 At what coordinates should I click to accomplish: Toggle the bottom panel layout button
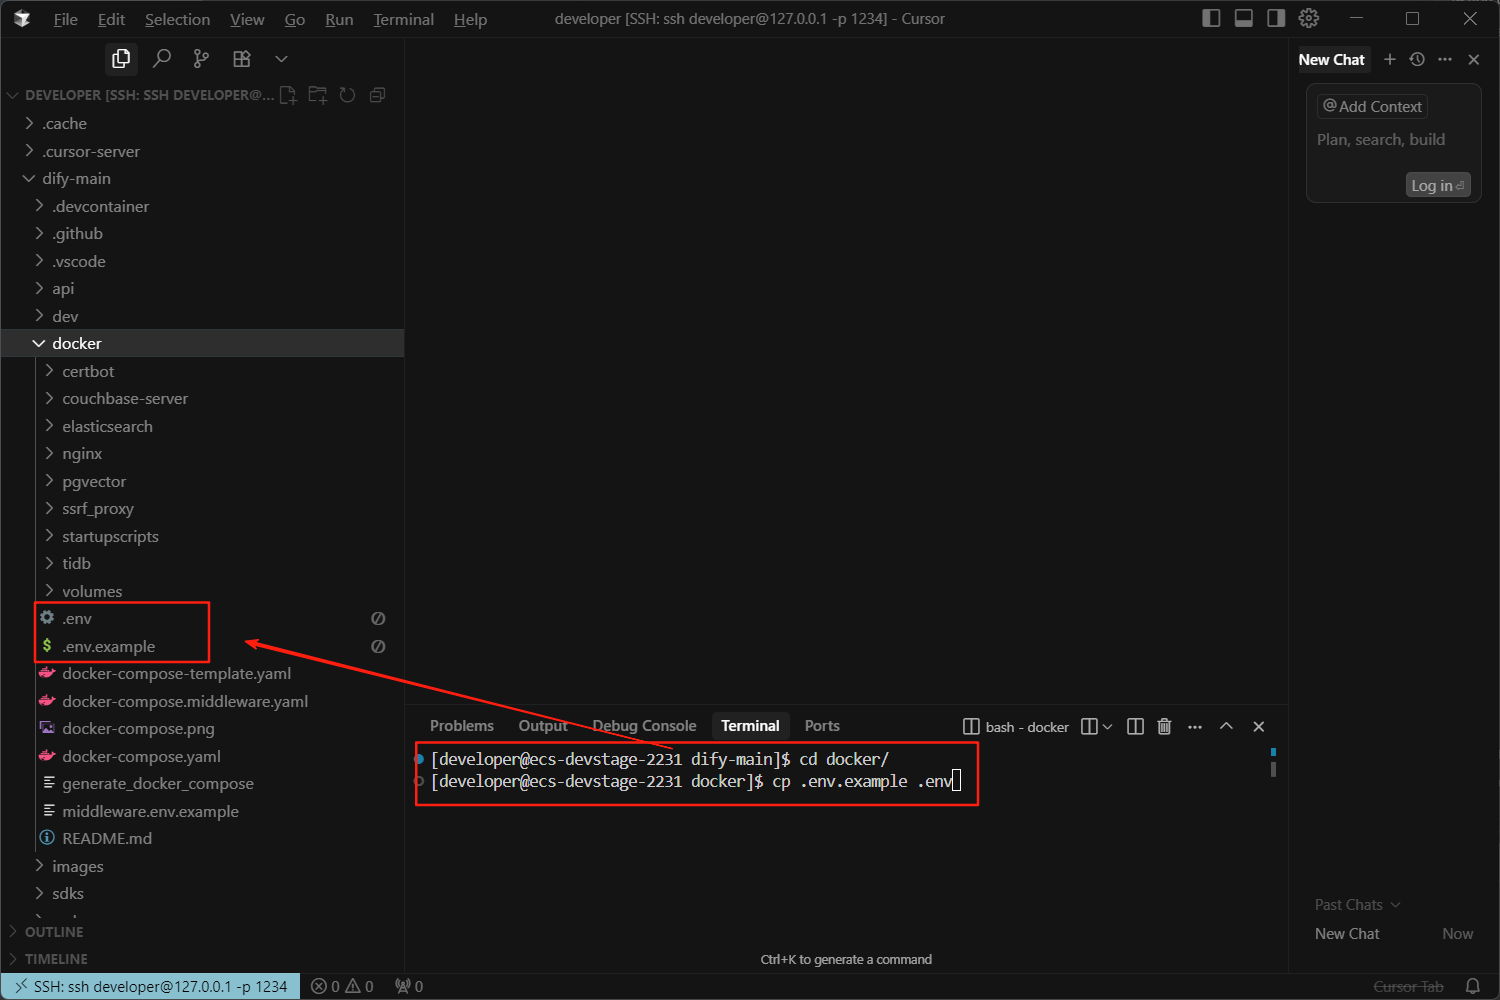click(1244, 18)
